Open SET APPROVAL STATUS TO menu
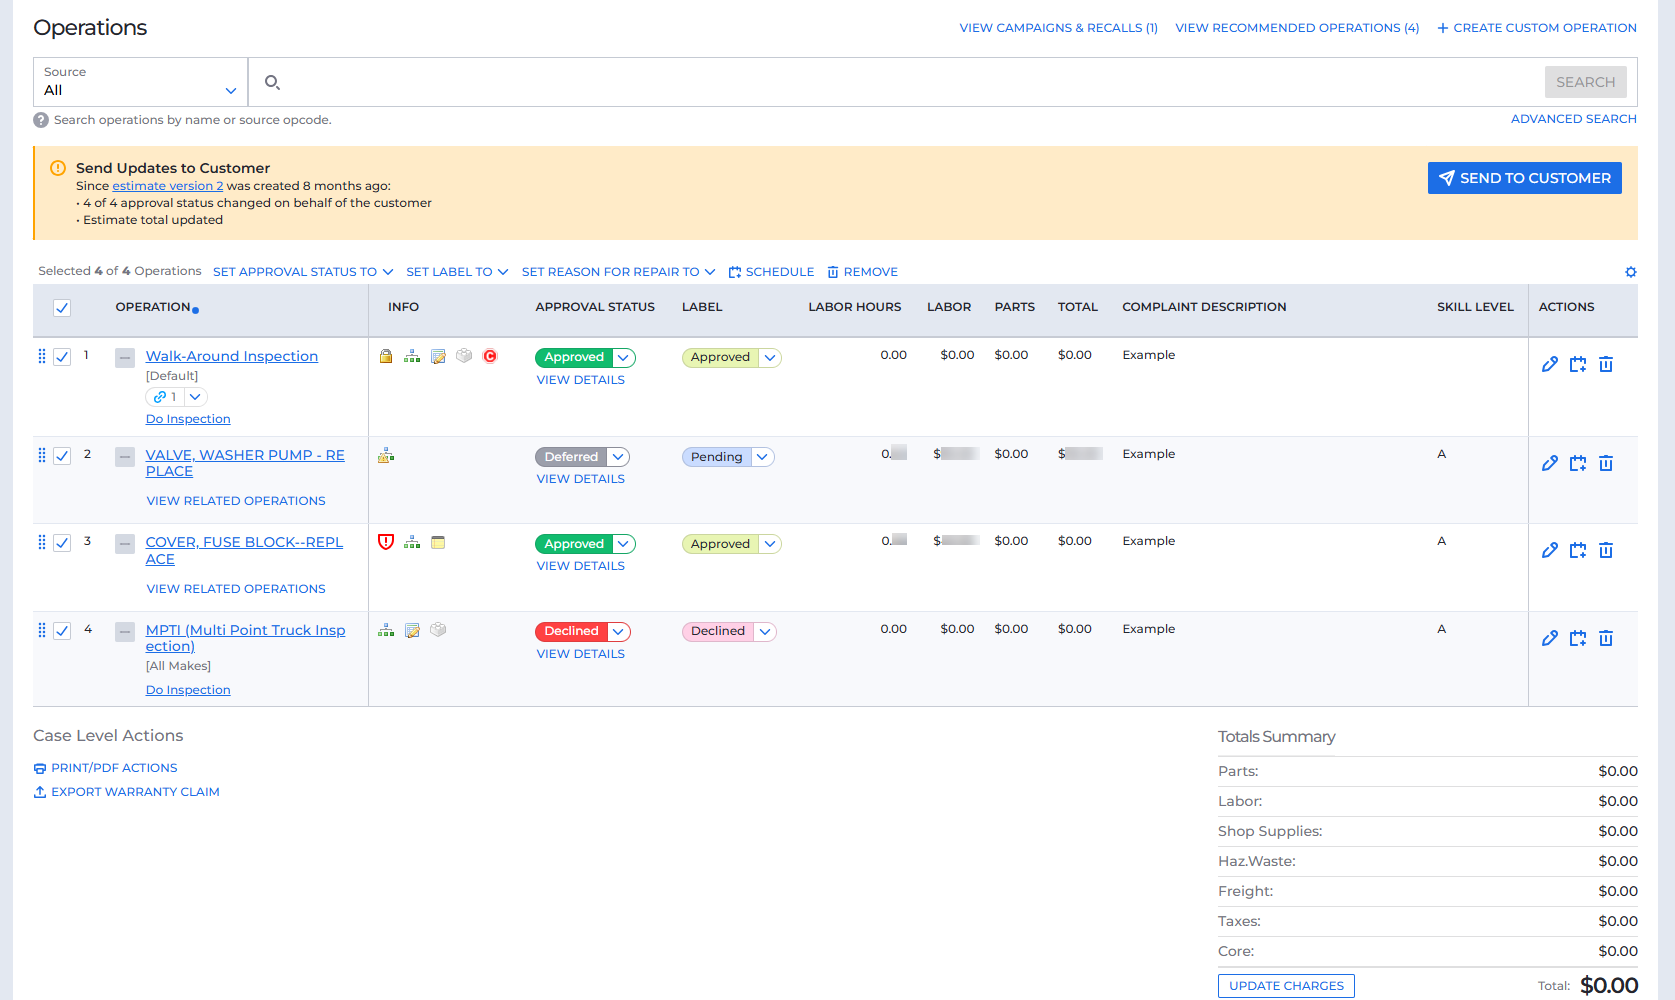 click(x=303, y=272)
